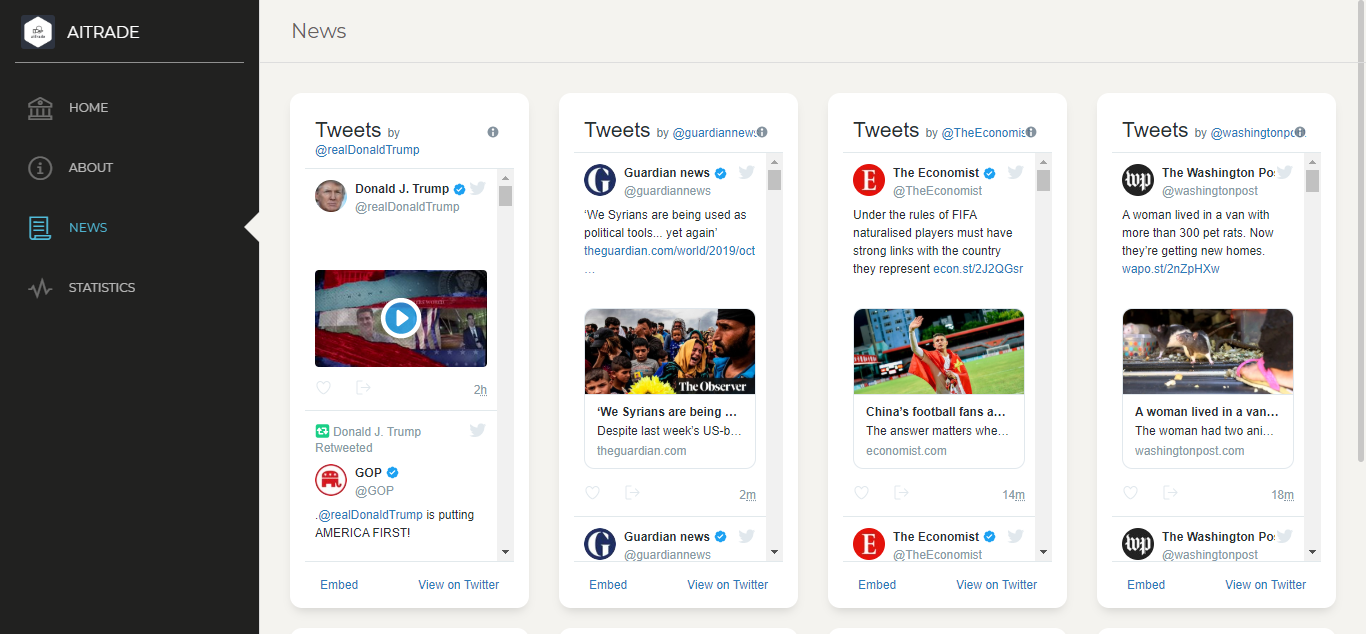1366x634 pixels.
Task: Open econ.st/2J2QGsr link
Action: pos(978,269)
